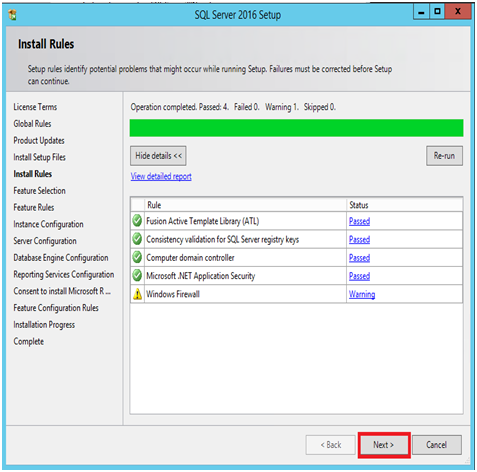Select Global Rules step in sidebar
The image size is (477, 472).
click(32, 124)
